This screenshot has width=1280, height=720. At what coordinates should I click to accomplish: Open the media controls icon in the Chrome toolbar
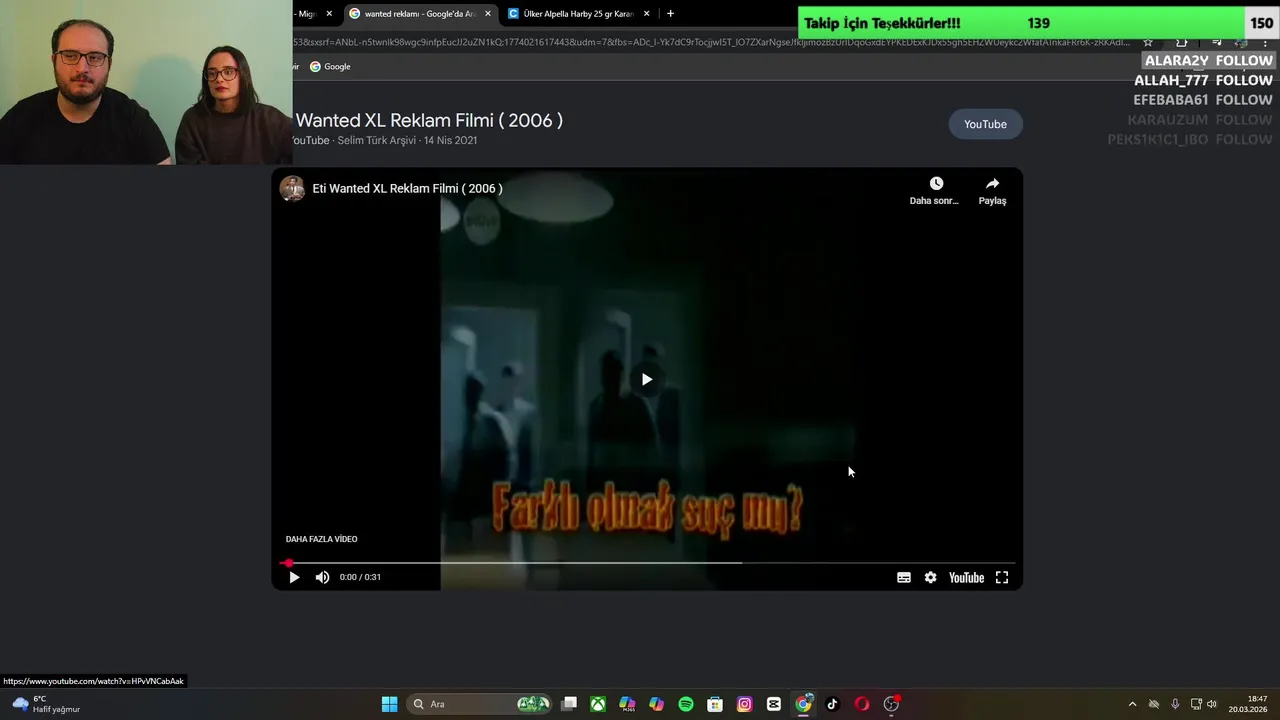(1216, 42)
